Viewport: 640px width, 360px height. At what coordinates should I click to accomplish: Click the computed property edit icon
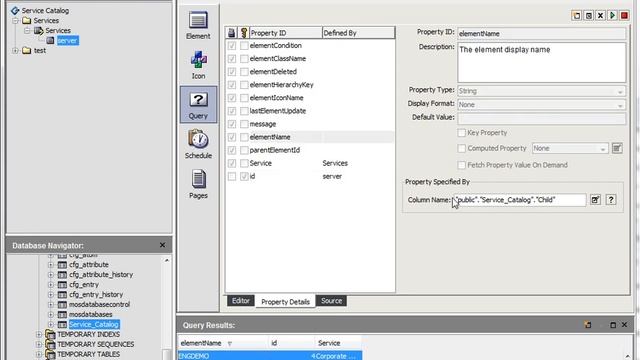point(617,148)
